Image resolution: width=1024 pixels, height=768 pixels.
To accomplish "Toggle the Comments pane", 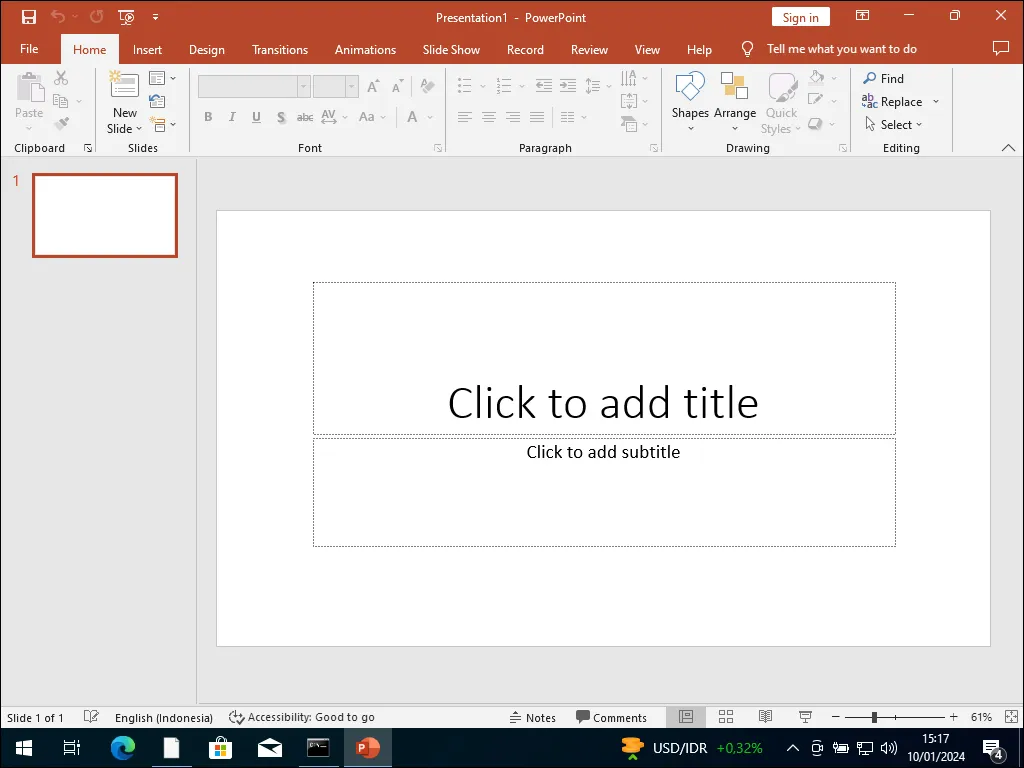I will [x=611, y=717].
